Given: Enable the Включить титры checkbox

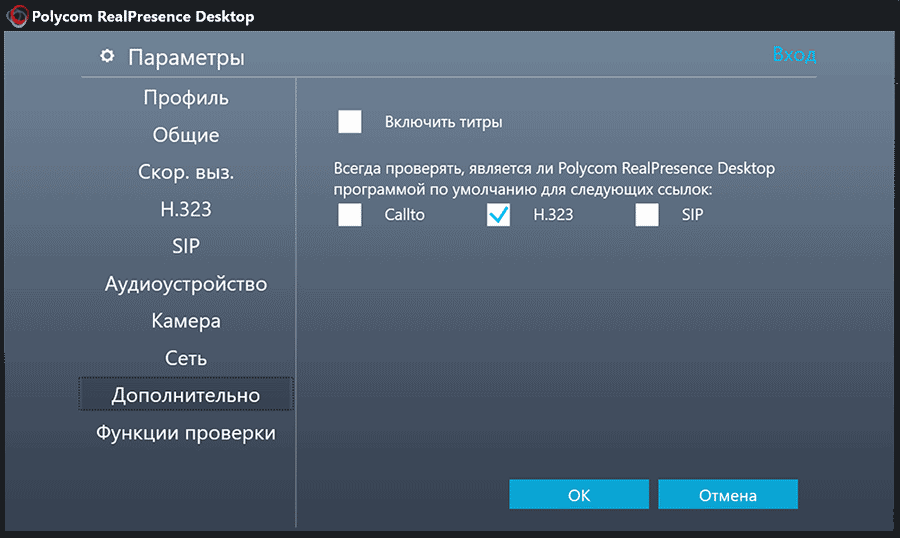Looking at the screenshot, I should click(x=350, y=122).
